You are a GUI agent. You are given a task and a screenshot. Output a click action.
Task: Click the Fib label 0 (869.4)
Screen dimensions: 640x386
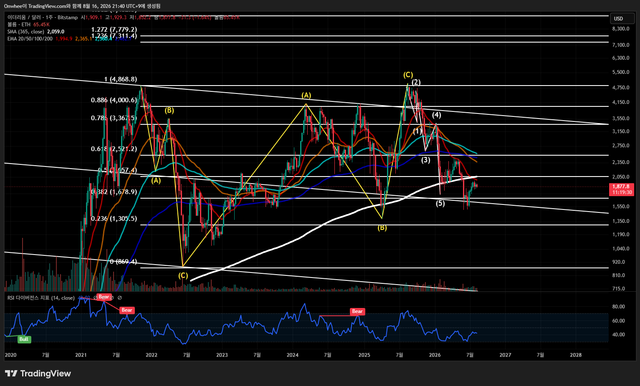[x=123, y=262]
